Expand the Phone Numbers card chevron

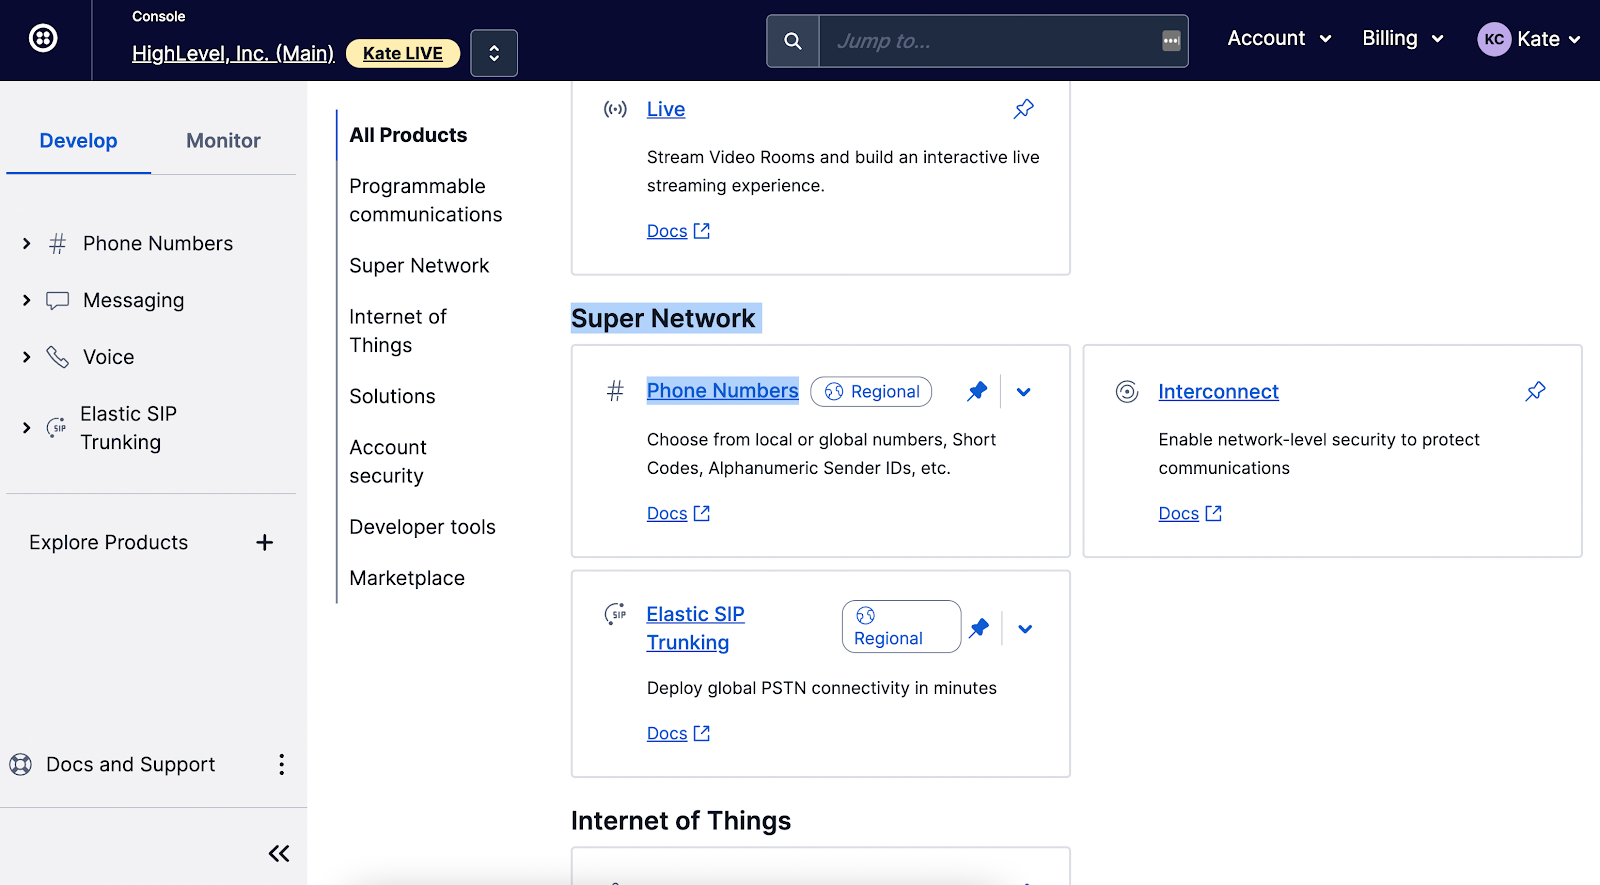tap(1024, 392)
